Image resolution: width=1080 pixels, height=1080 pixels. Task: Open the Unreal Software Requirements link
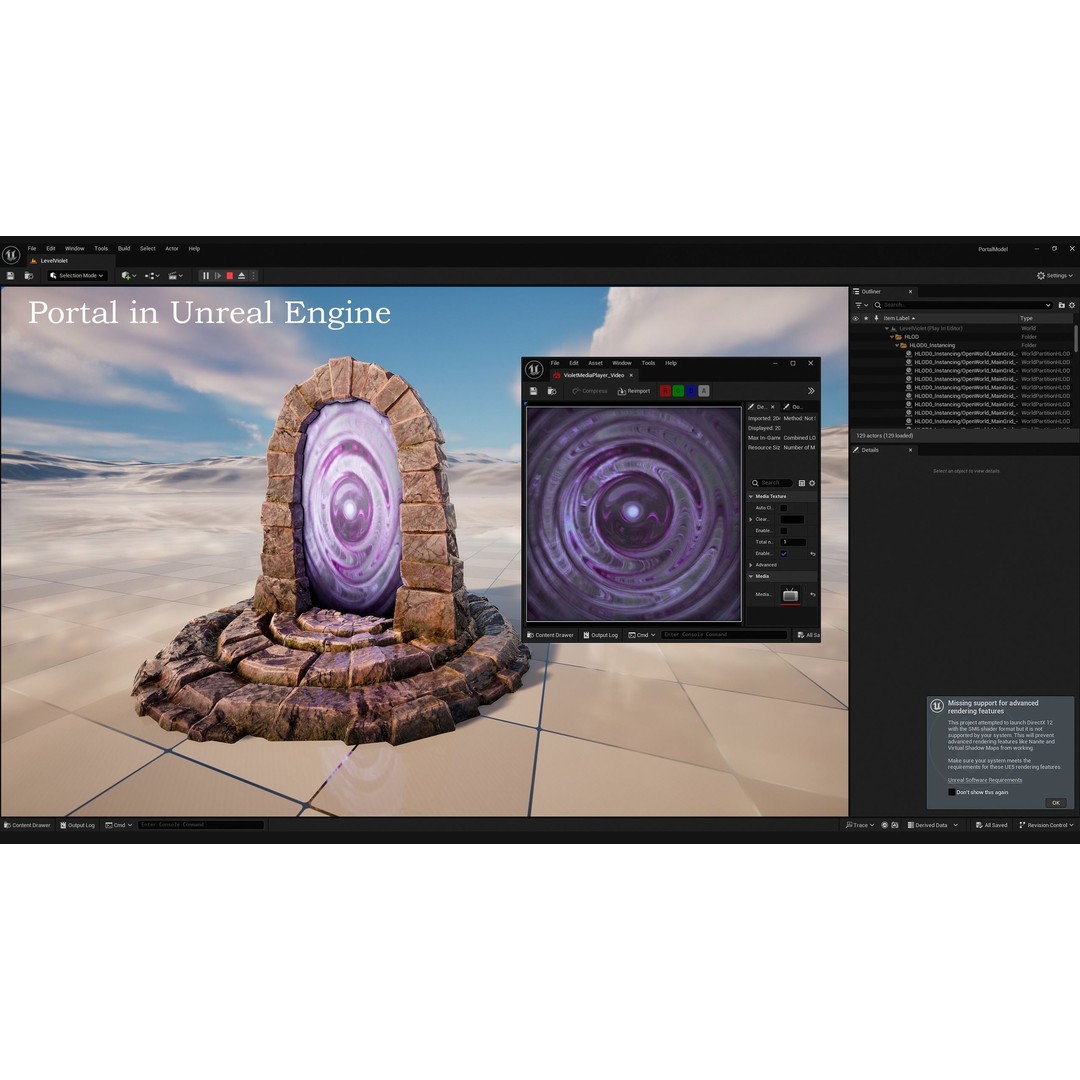tap(984, 779)
